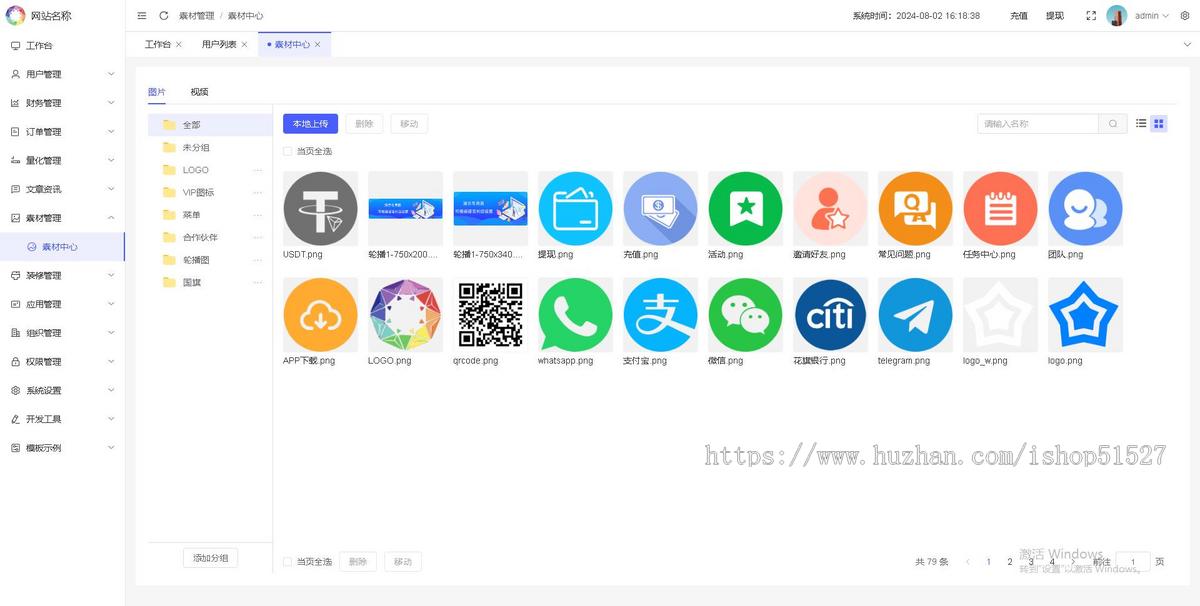Image resolution: width=1200 pixels, height=606 pixels.
Task: Select the 提现.png wallet icon image
Action: 575,209
